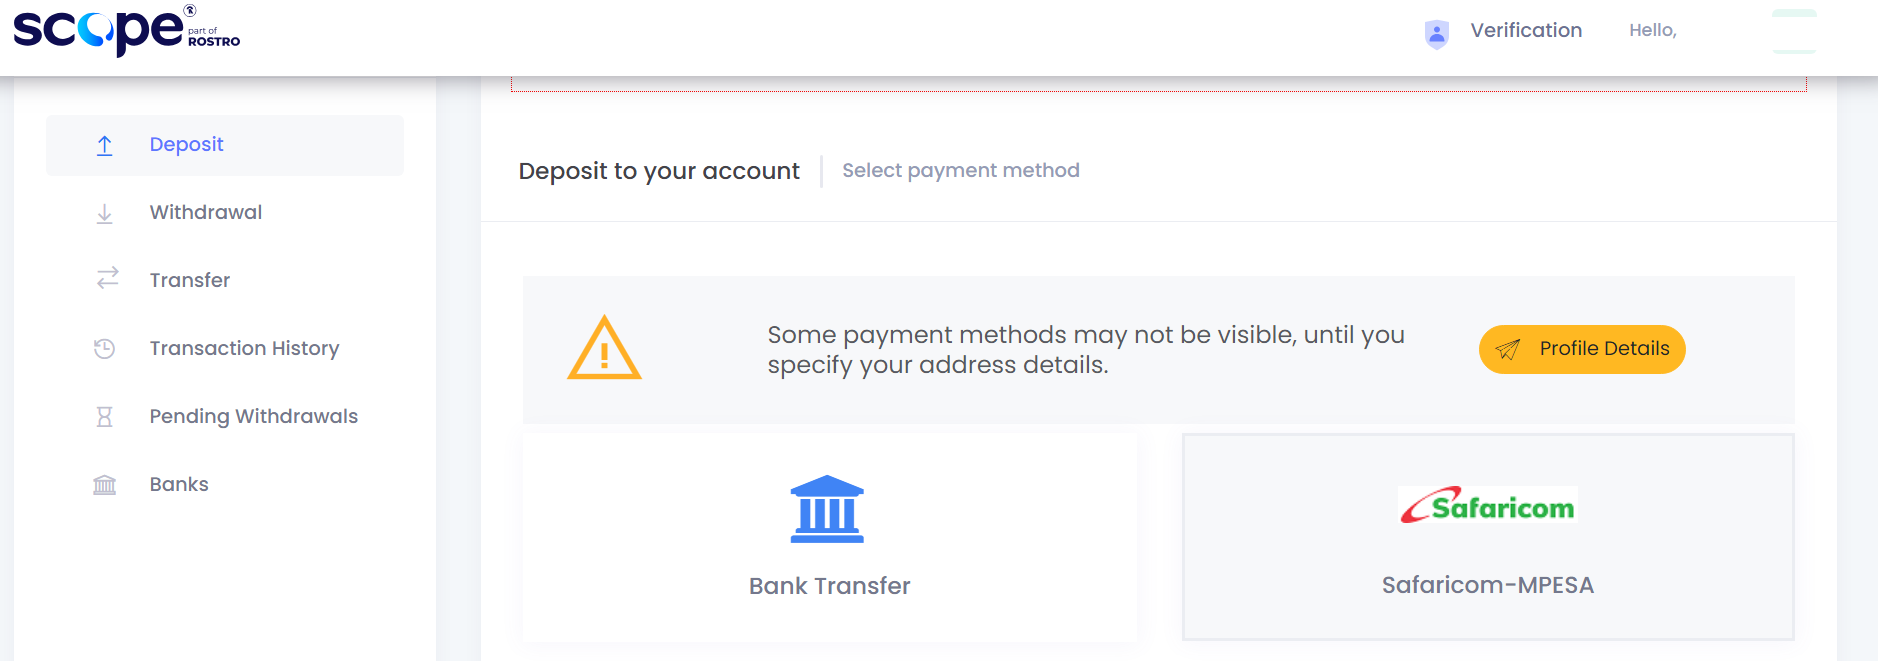Image resolution: width=1878 pixels, height=661 pixels.
Task: Click the blue Bank Transfer building icon
Action: tap(827, 509)
